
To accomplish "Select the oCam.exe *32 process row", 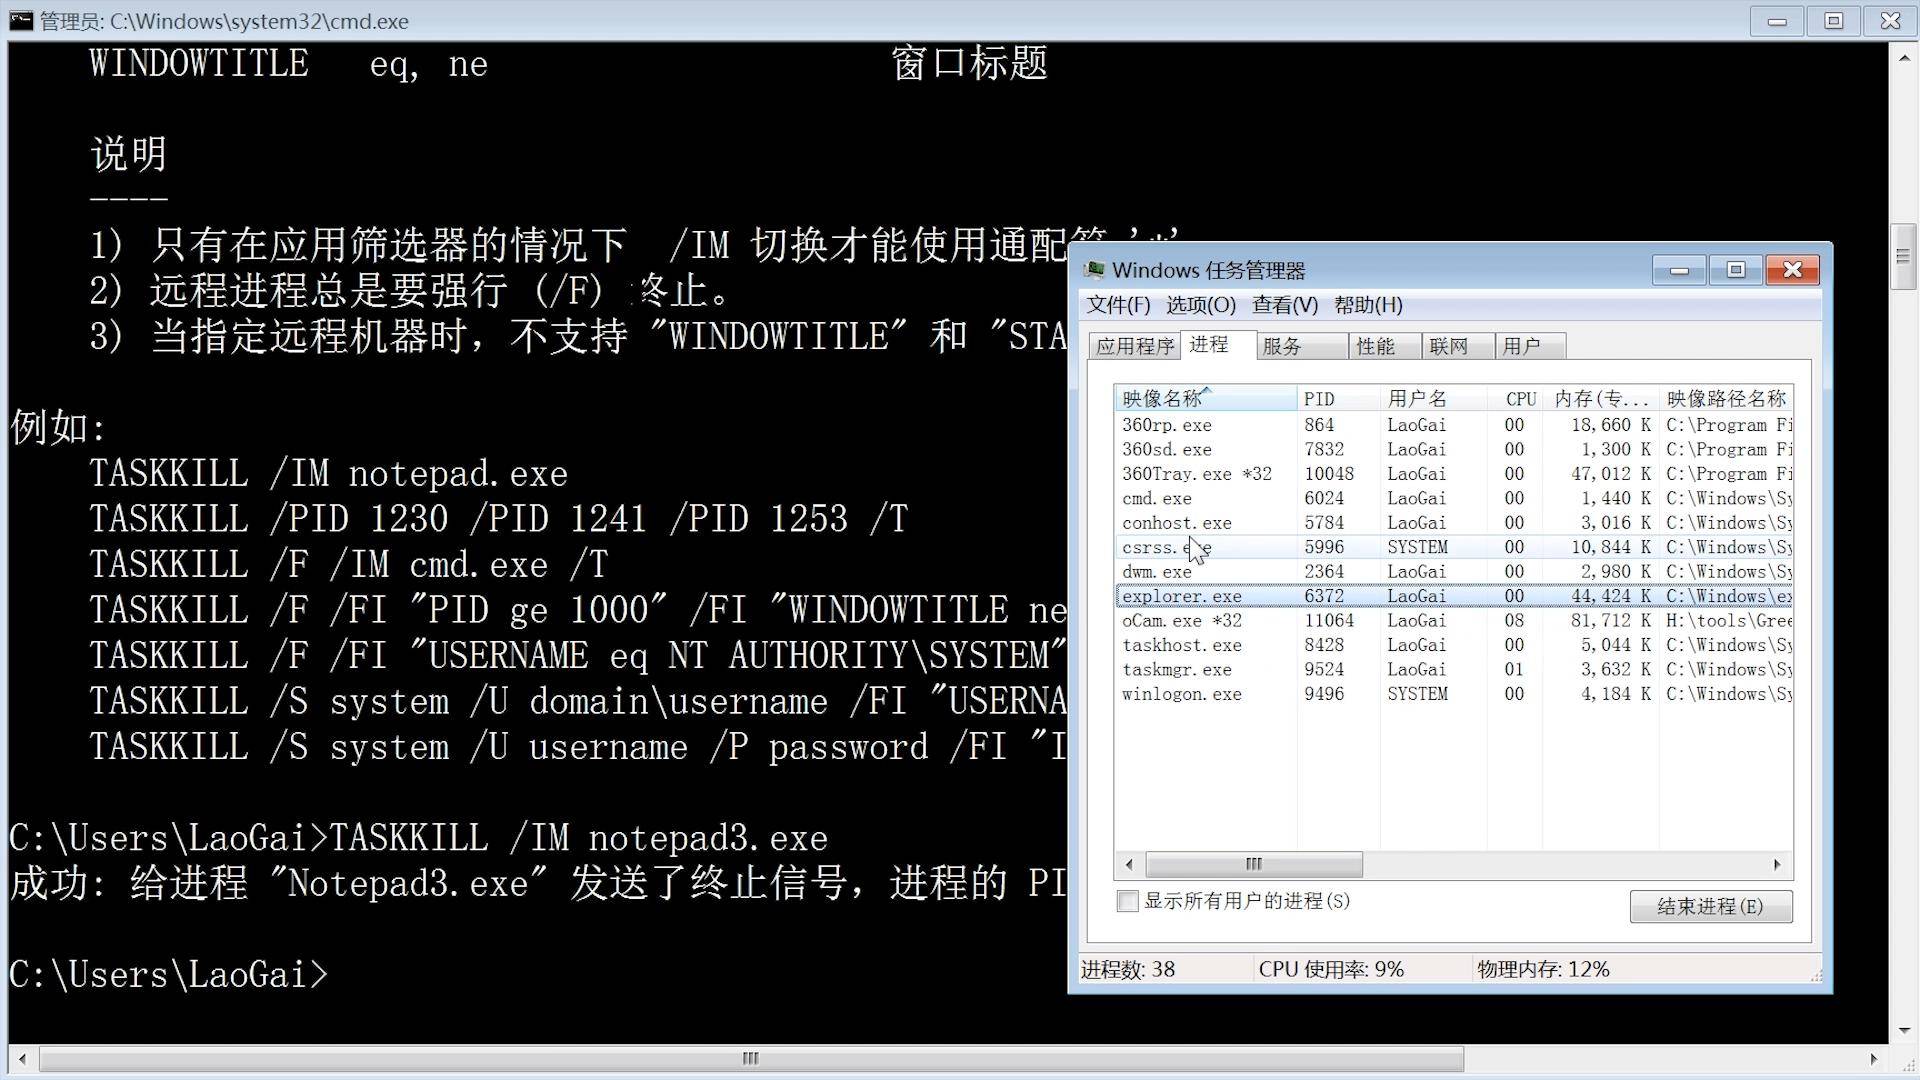I will [x=1182, y=620].
